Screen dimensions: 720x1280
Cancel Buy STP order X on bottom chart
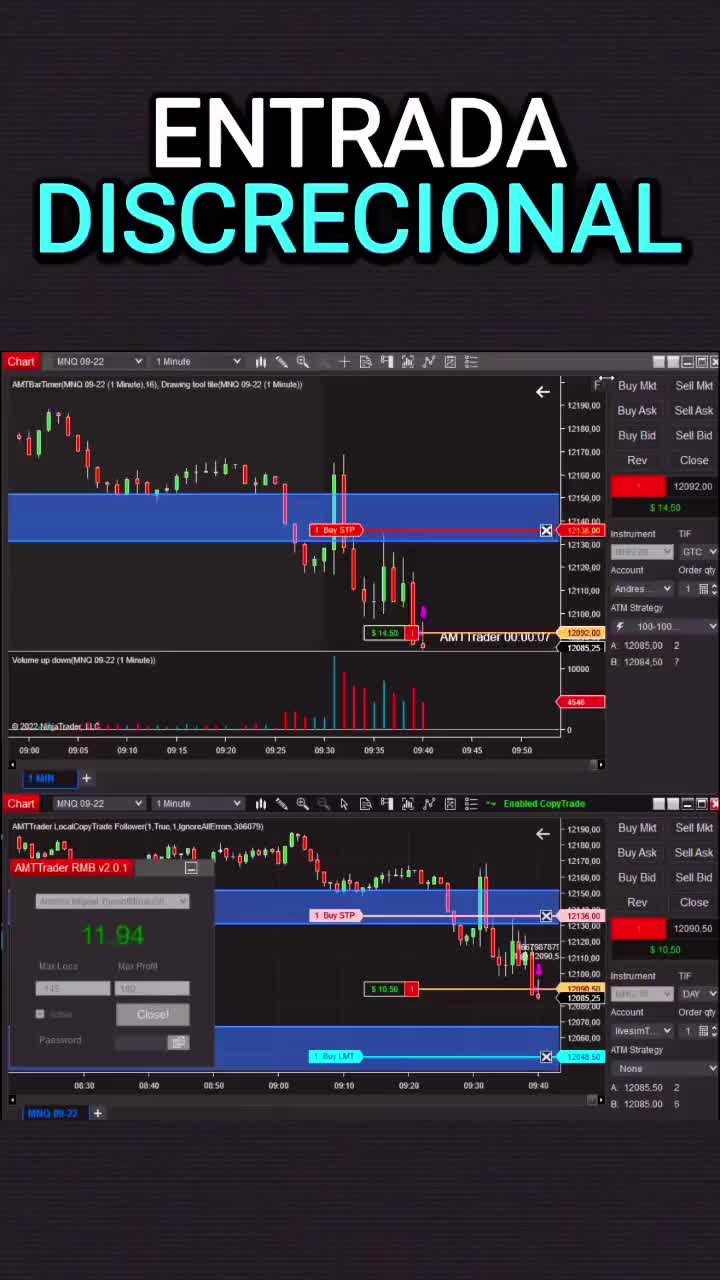(x=546, y=916)
